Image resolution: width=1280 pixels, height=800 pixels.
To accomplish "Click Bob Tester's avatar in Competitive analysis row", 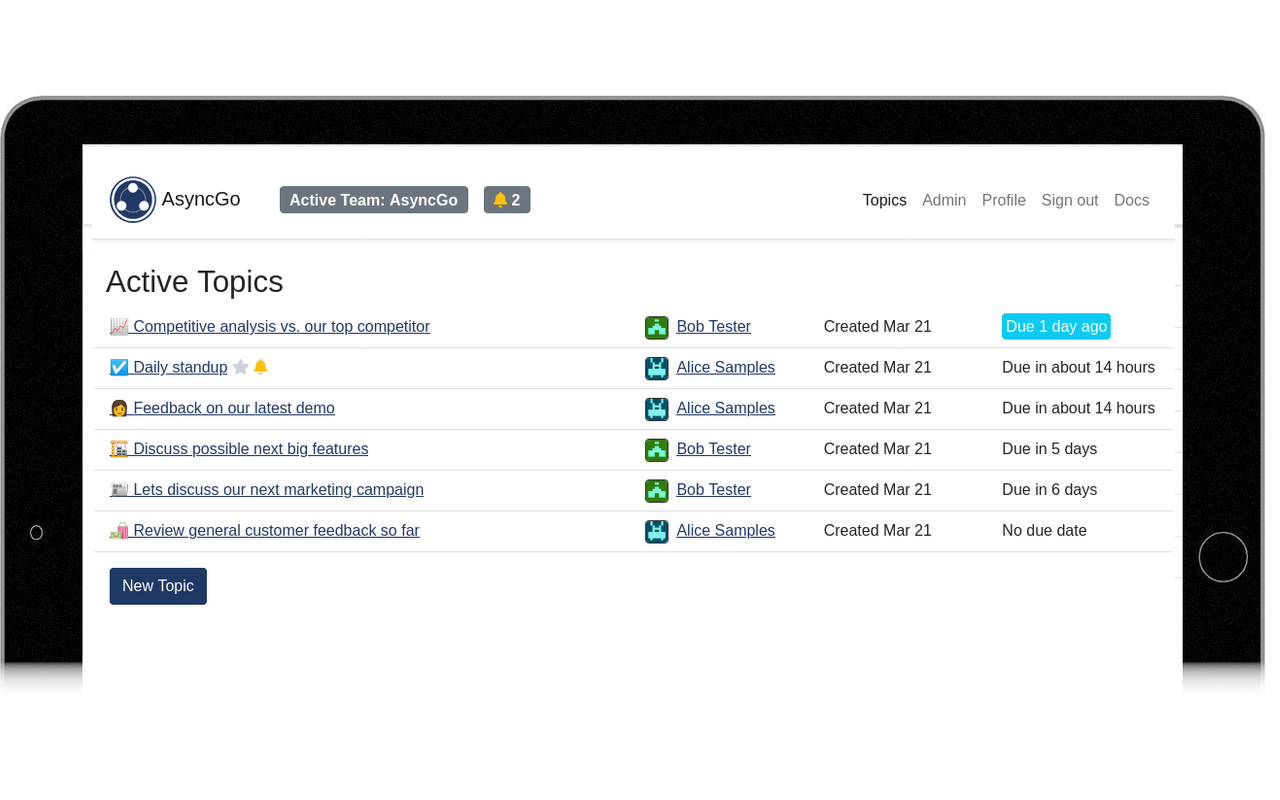I will coord(657,327).
